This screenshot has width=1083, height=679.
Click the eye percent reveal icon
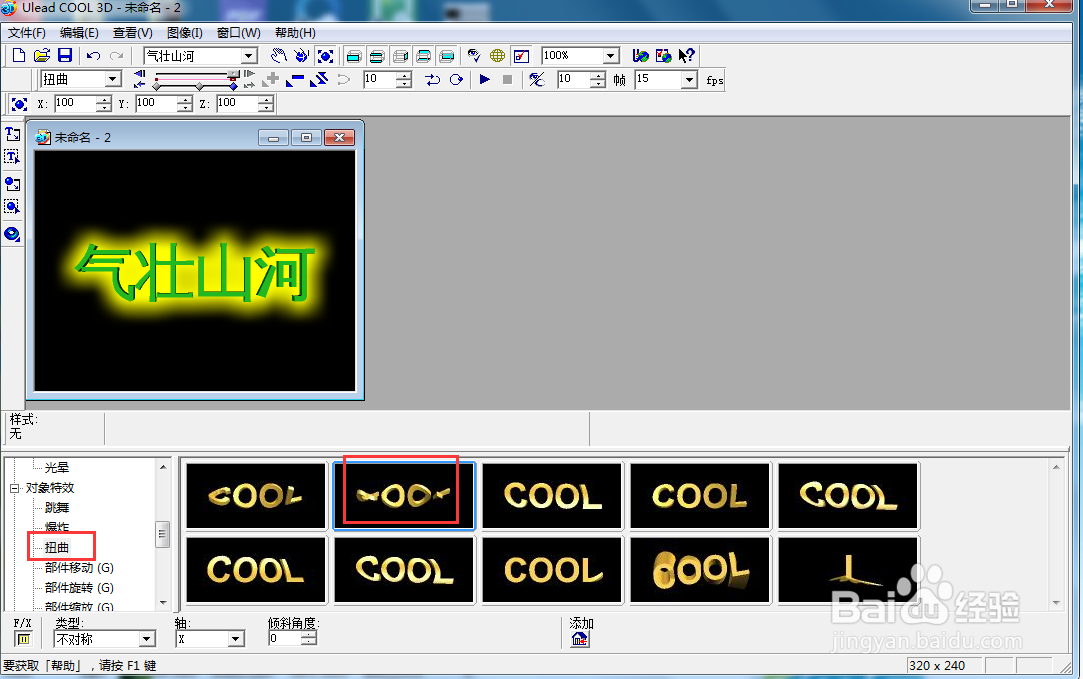click(x=537, y=79)
